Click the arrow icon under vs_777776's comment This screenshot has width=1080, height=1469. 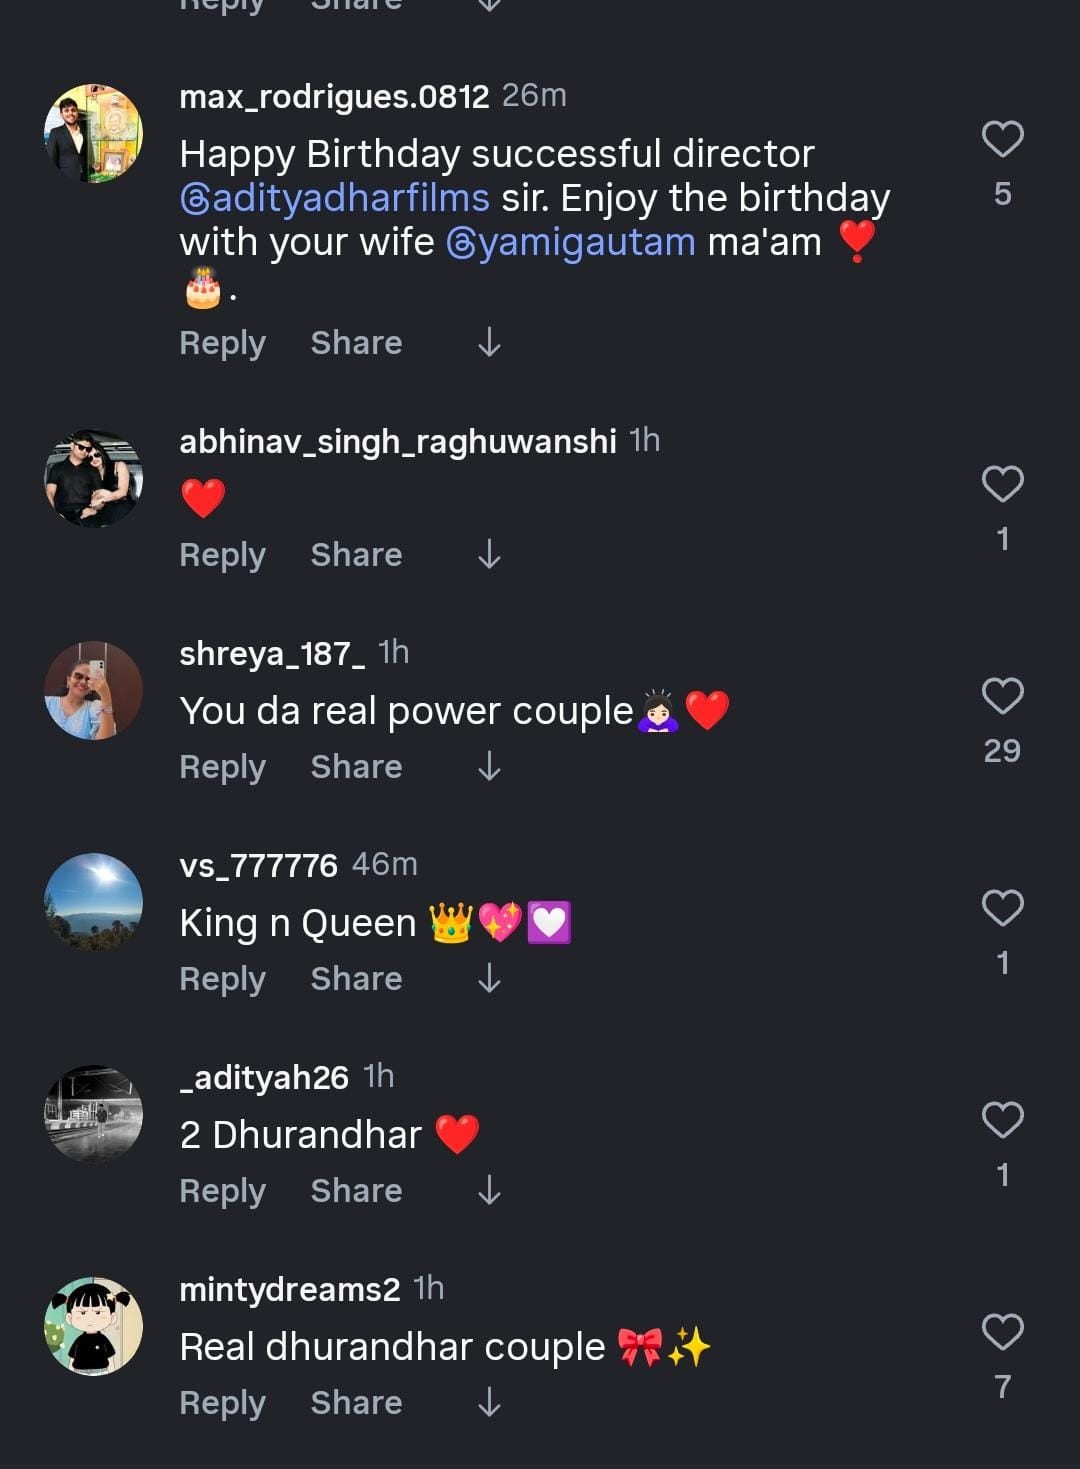(x=489, y=979)
